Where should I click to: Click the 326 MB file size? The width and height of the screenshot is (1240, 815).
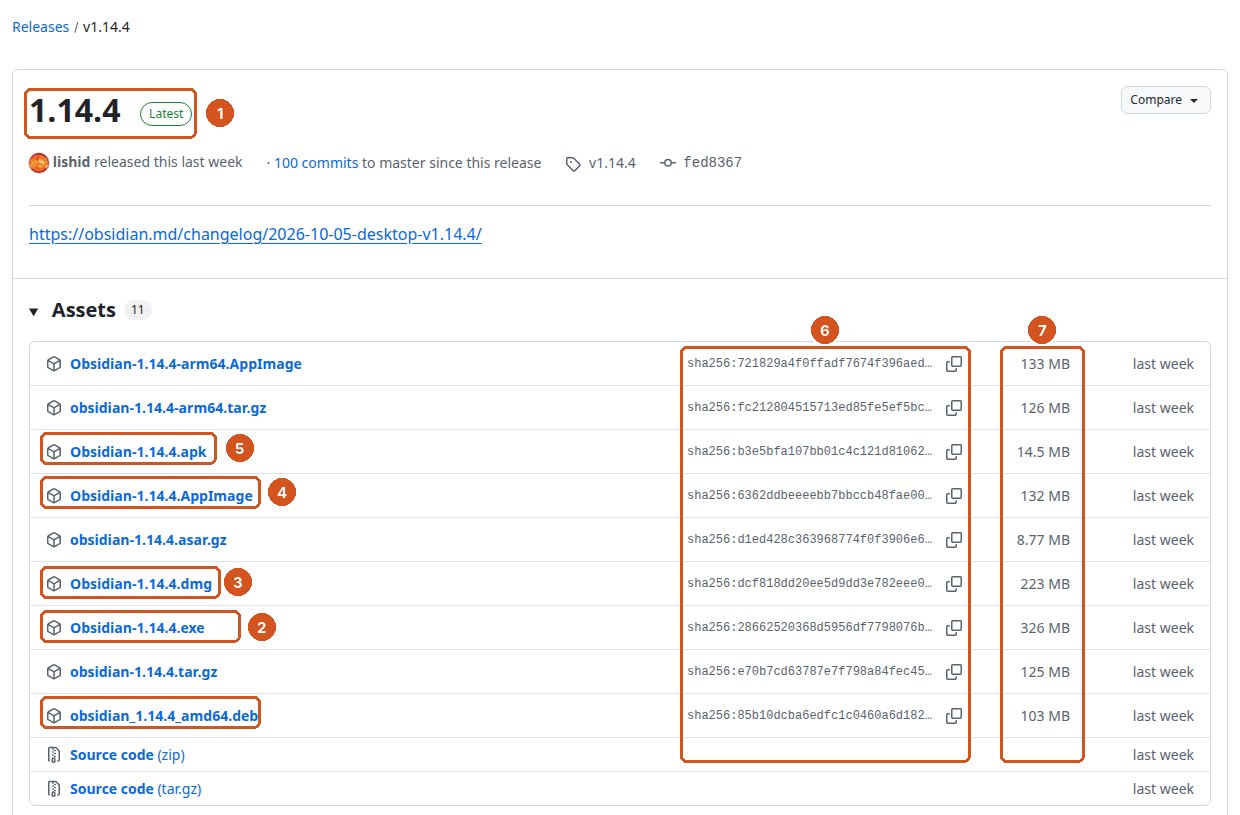tap(1045, 628)
